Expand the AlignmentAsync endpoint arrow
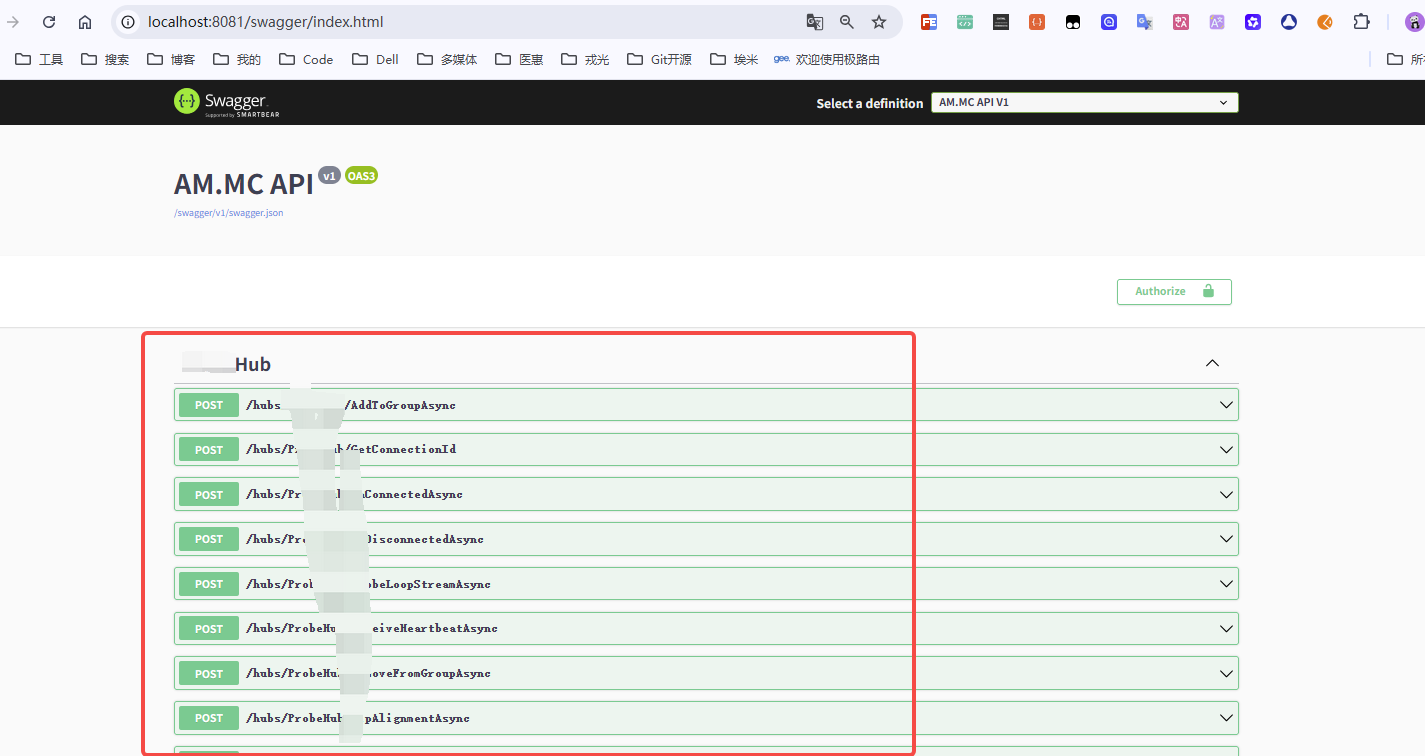This screenshot has height=756, width=1425. tap(1226, 718)
